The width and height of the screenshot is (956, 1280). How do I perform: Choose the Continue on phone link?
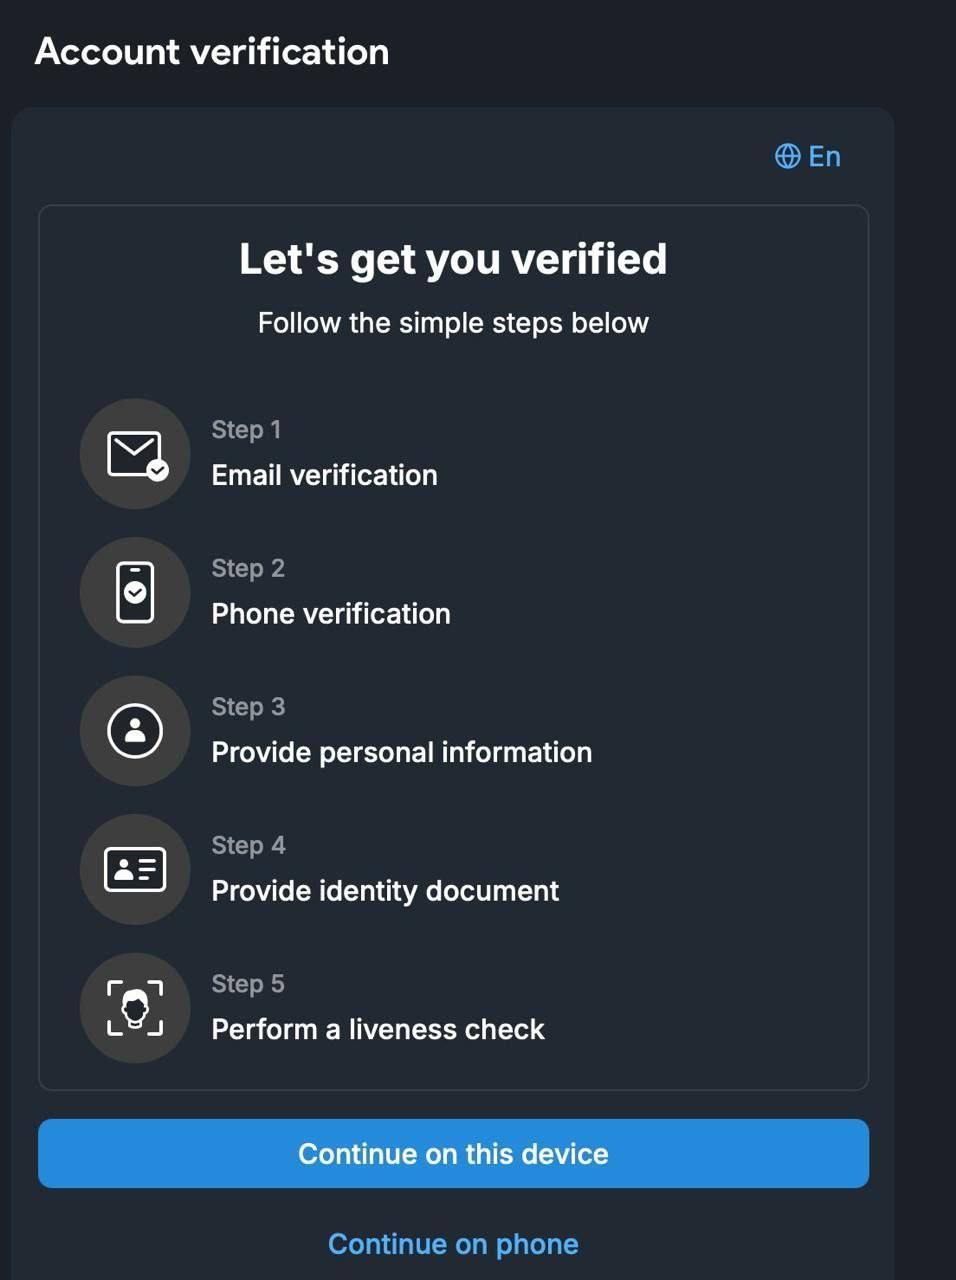pyautogui.click(x=453, y=1244)
